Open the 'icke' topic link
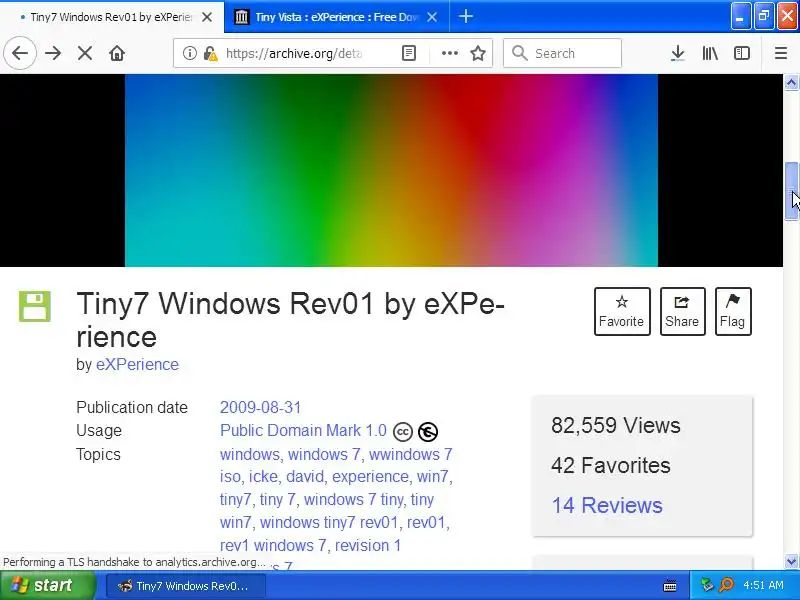 point(263,476)
